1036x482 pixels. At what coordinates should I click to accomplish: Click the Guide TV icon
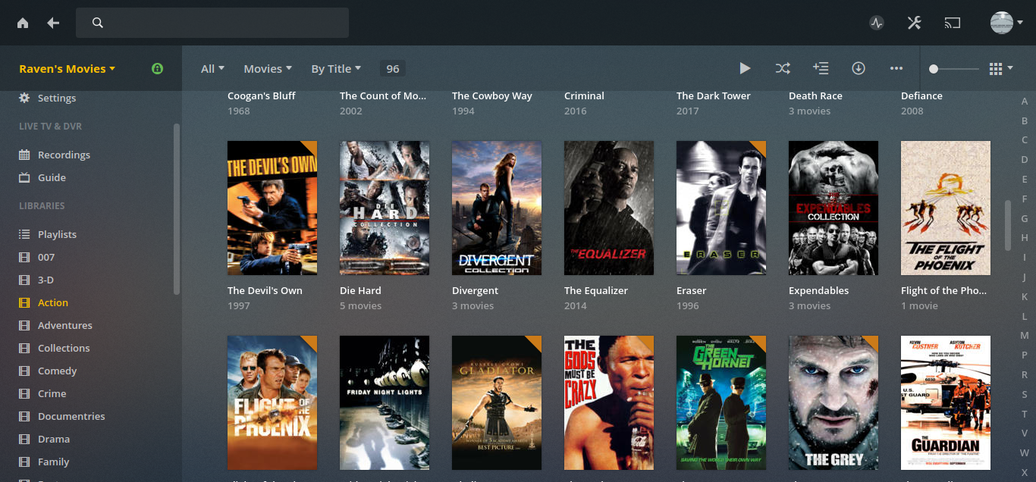tap(24, 178)
